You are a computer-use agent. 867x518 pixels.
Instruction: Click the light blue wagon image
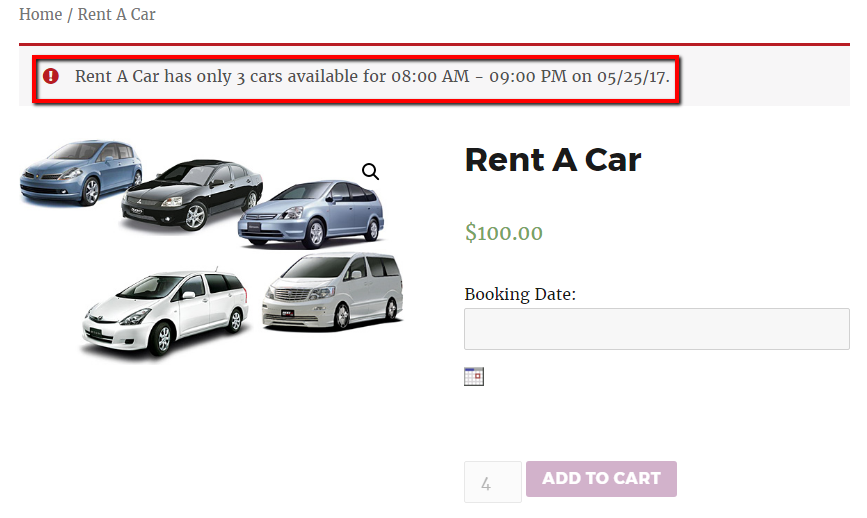(x=310, y=215)
